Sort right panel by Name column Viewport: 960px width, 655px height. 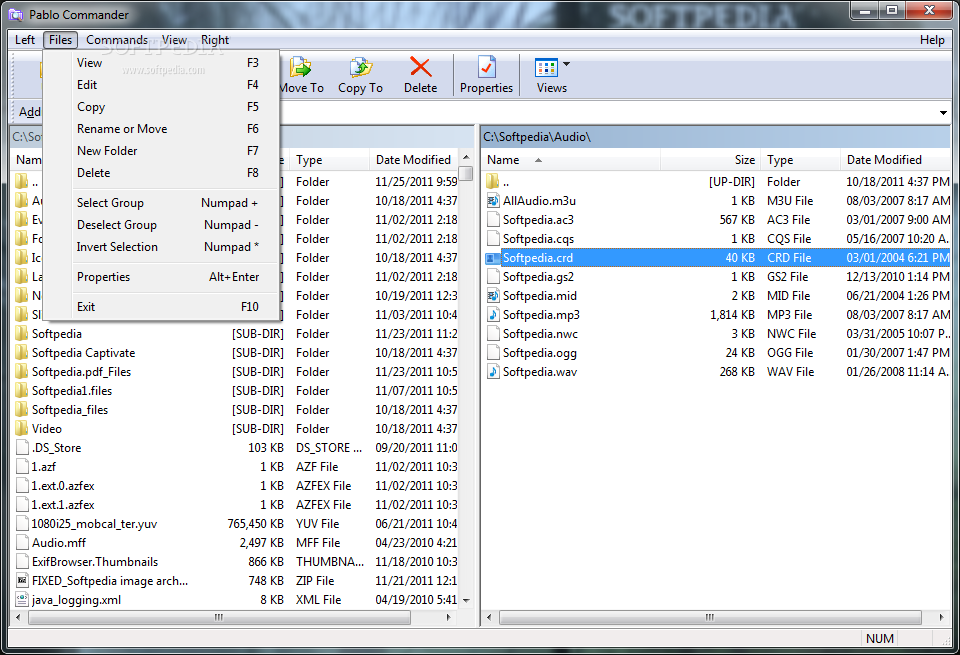pos(571,160)
